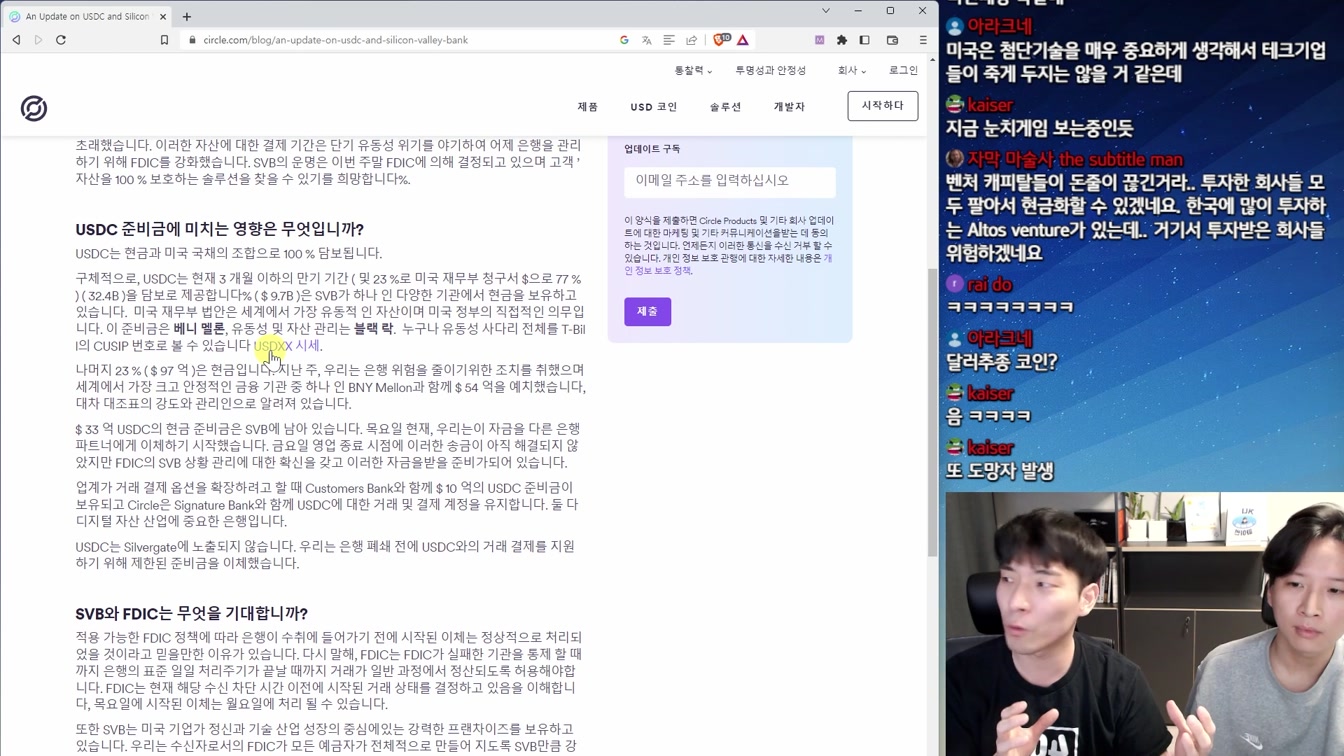The height and width of the screenshot is (756, 1344).
Task: Open the extensions puzzle icon
Action: pos(842,40)
